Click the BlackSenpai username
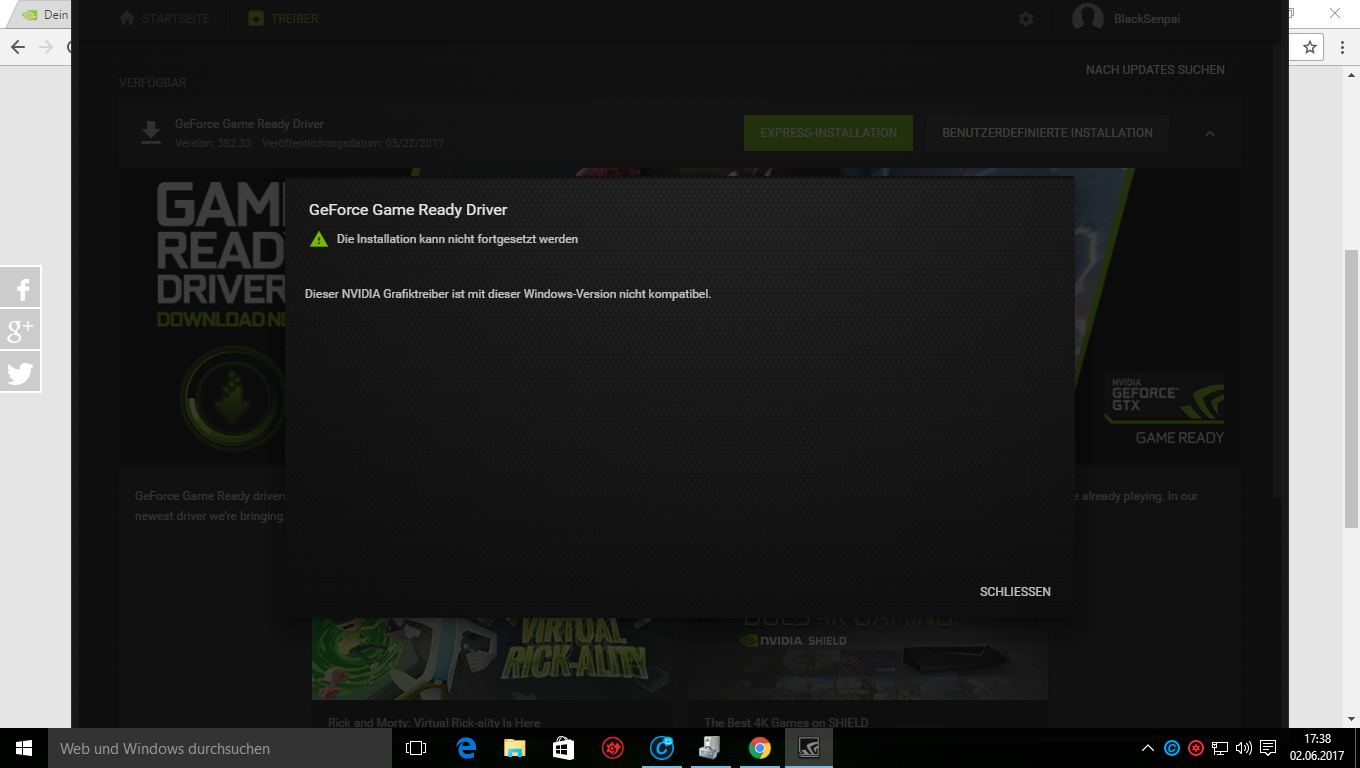Viewport: 1360px width, 768px height. coord(1147,19)
